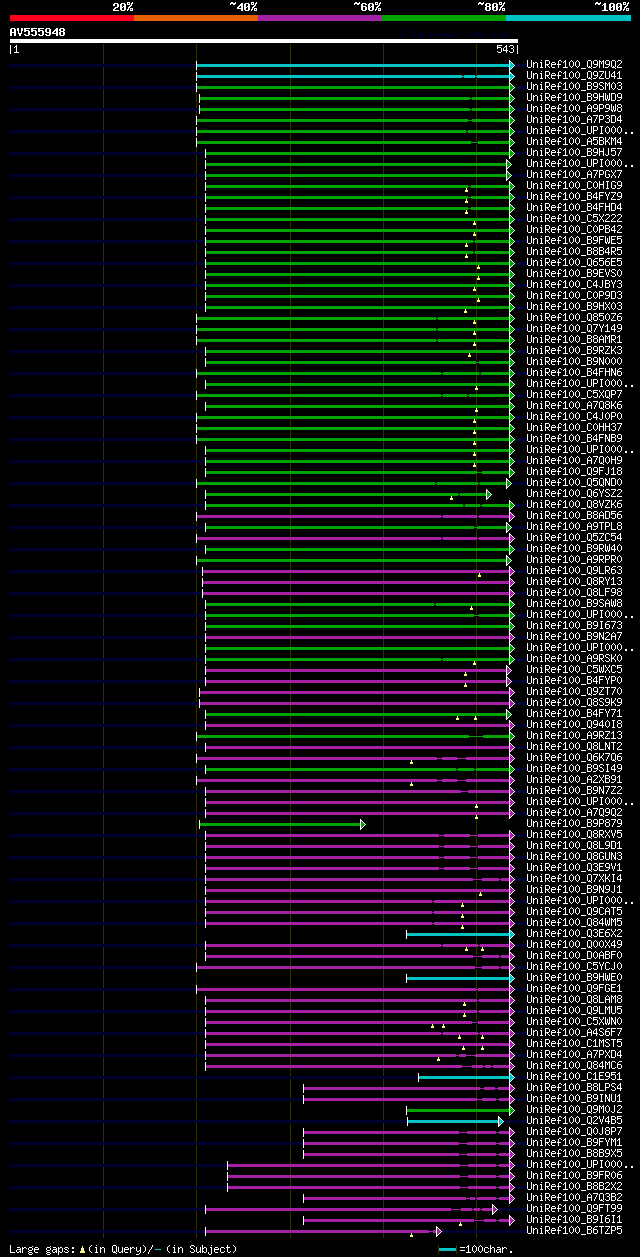Viewport: 640px width, 1257px height.
Task: Click the UniRef100_A9RSK0 label
Action: (x=574, y=658)
